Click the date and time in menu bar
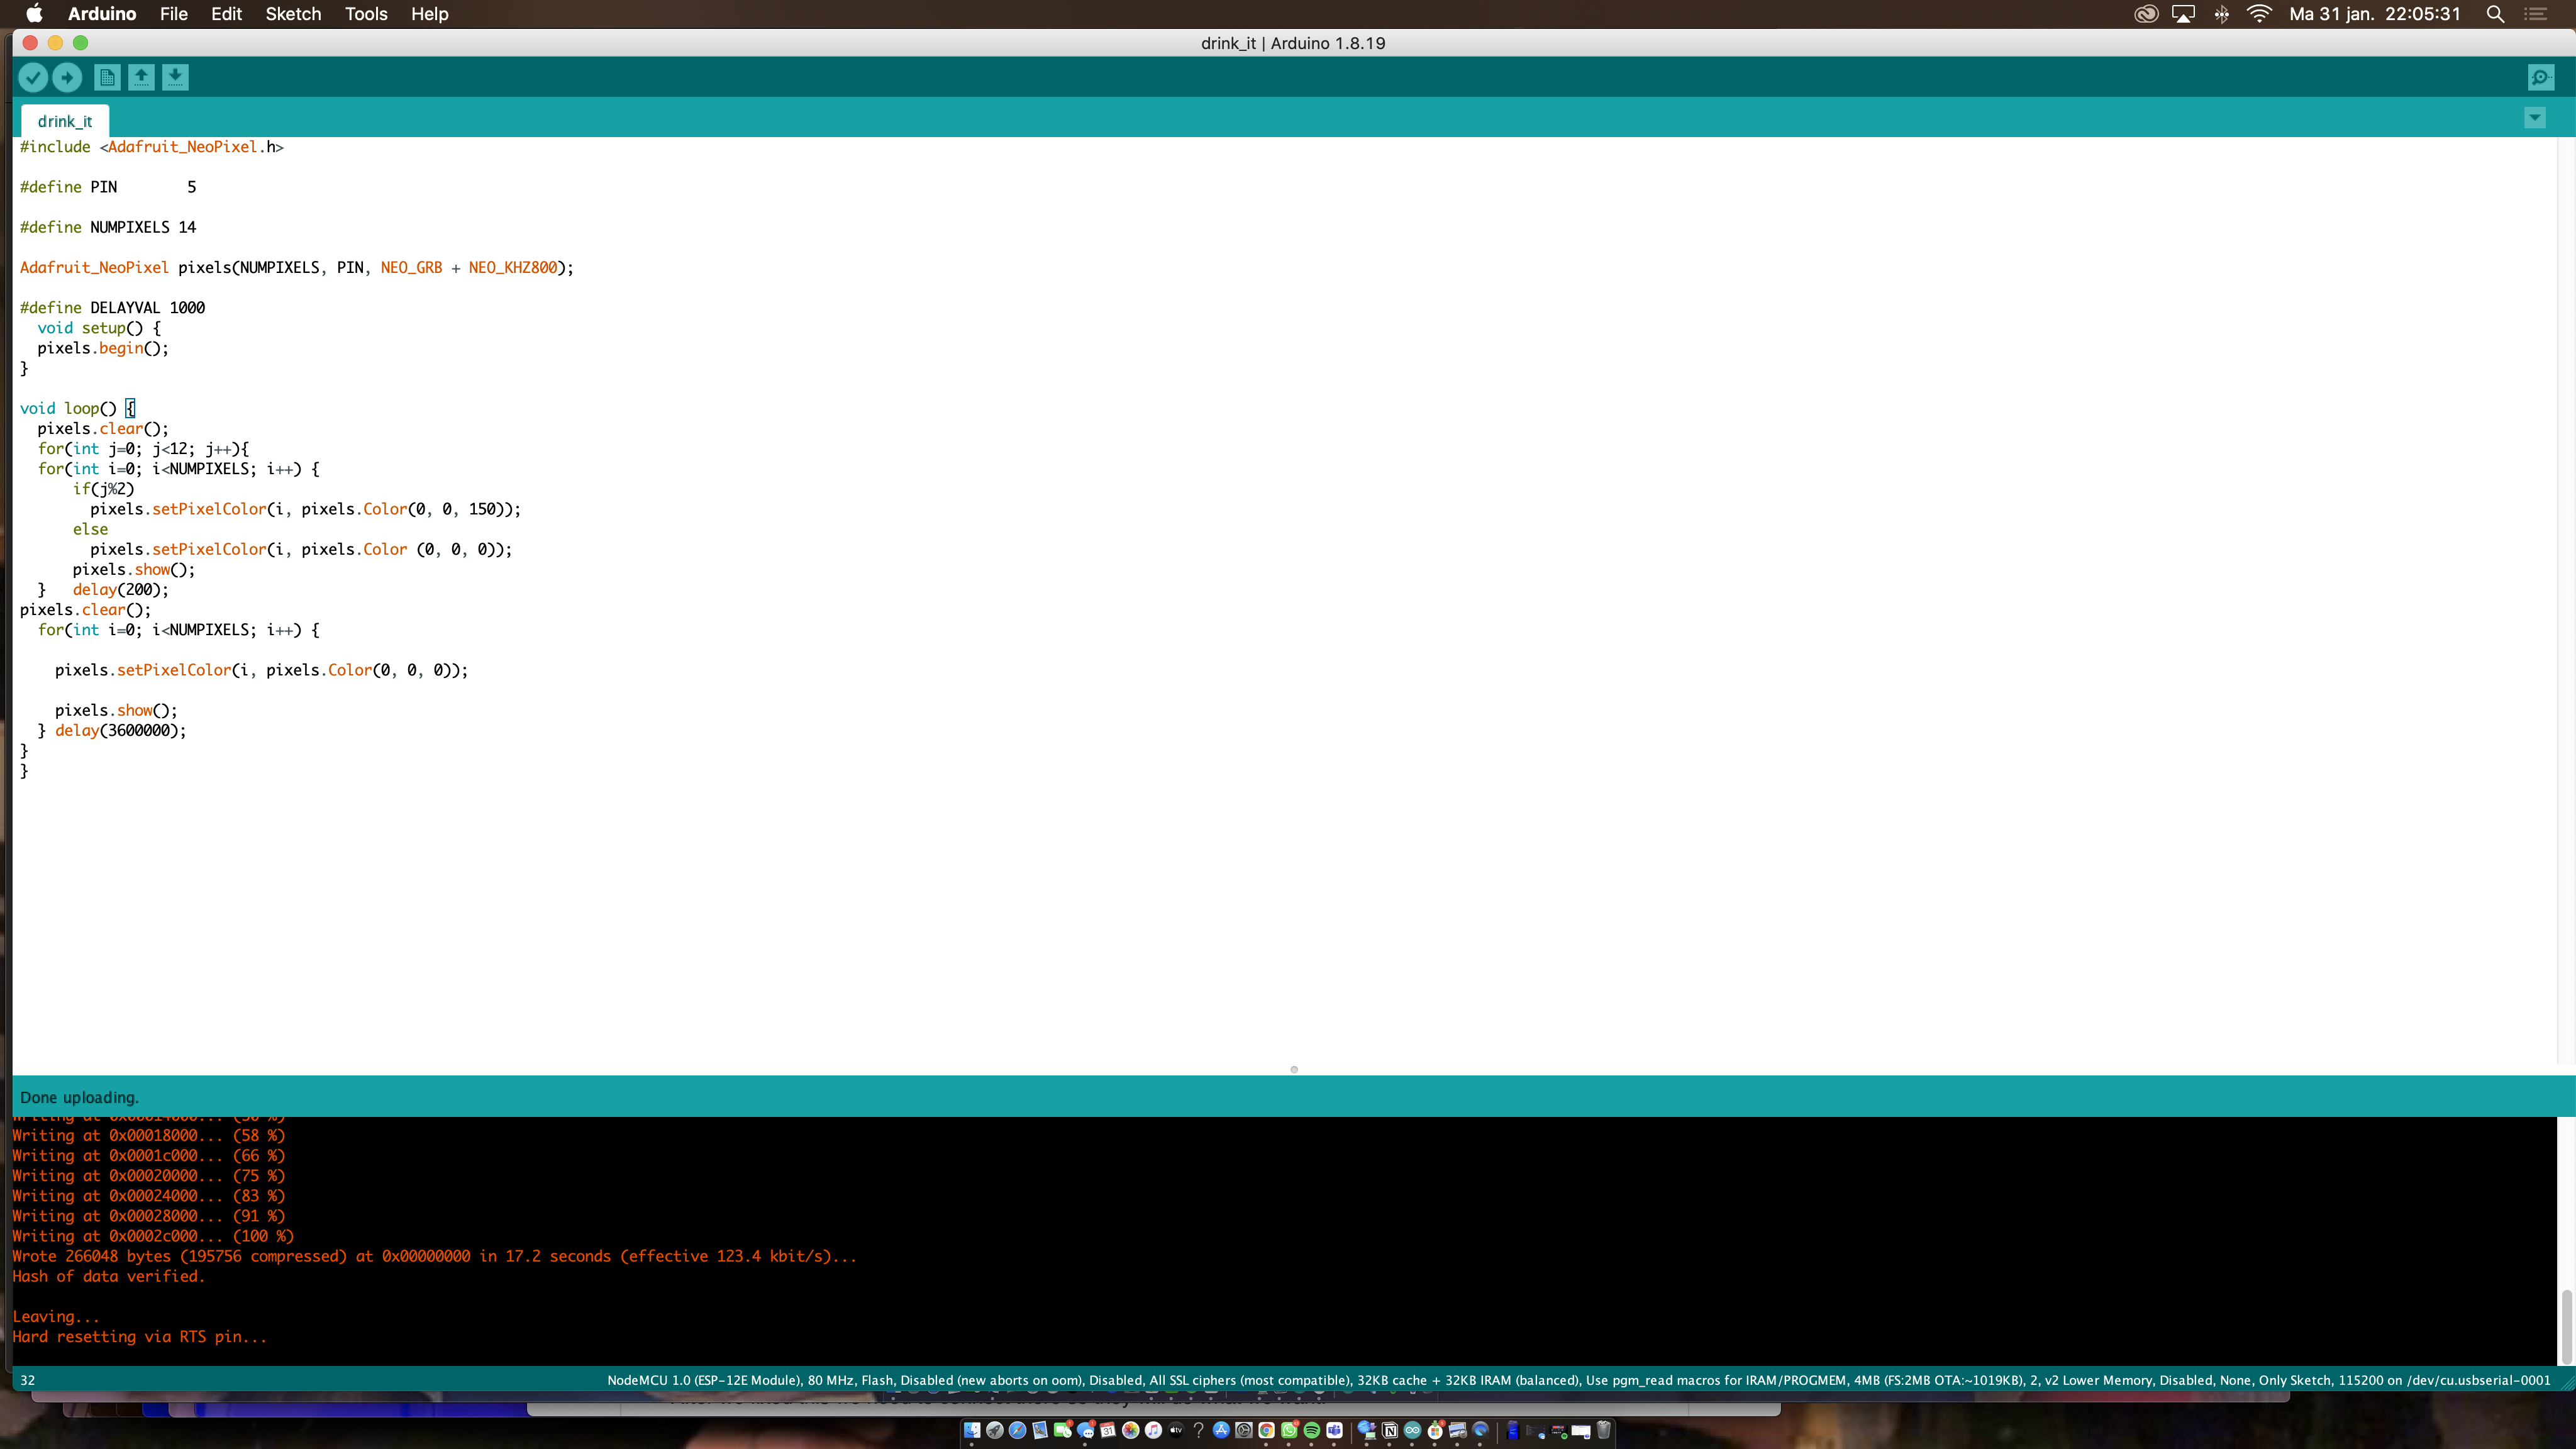Image resolution: width=2576 pixels, height=1449 pixels. click(x=2375, y=14)
